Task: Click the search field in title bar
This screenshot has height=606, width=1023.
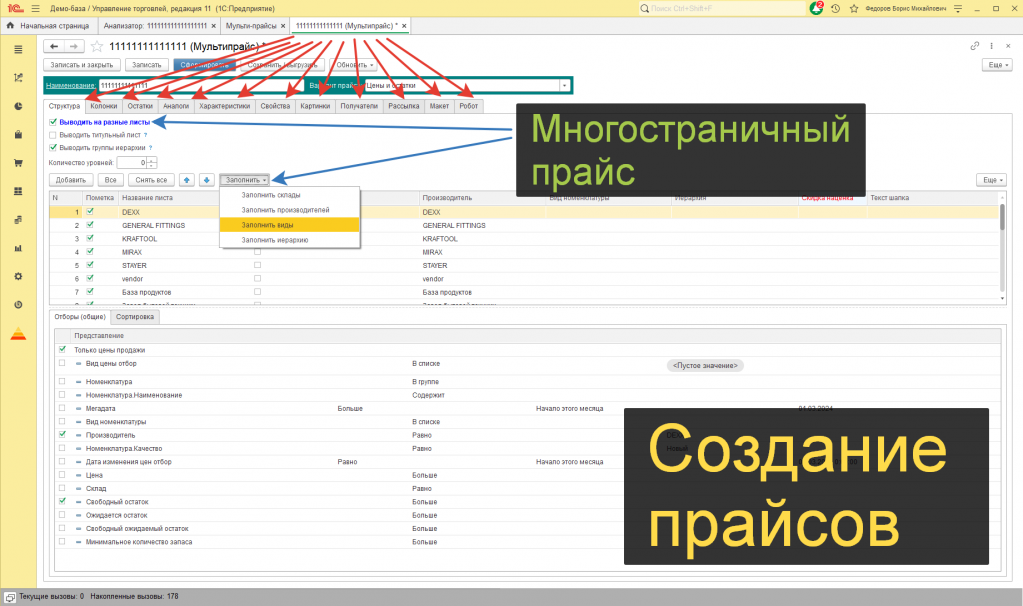Action: click(x=723, y=8)
